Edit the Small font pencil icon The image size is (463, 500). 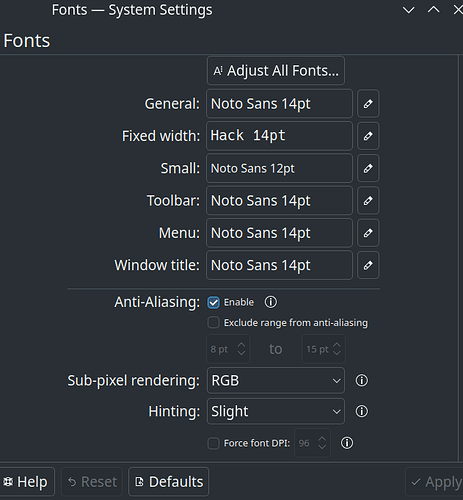coord(368,168)
